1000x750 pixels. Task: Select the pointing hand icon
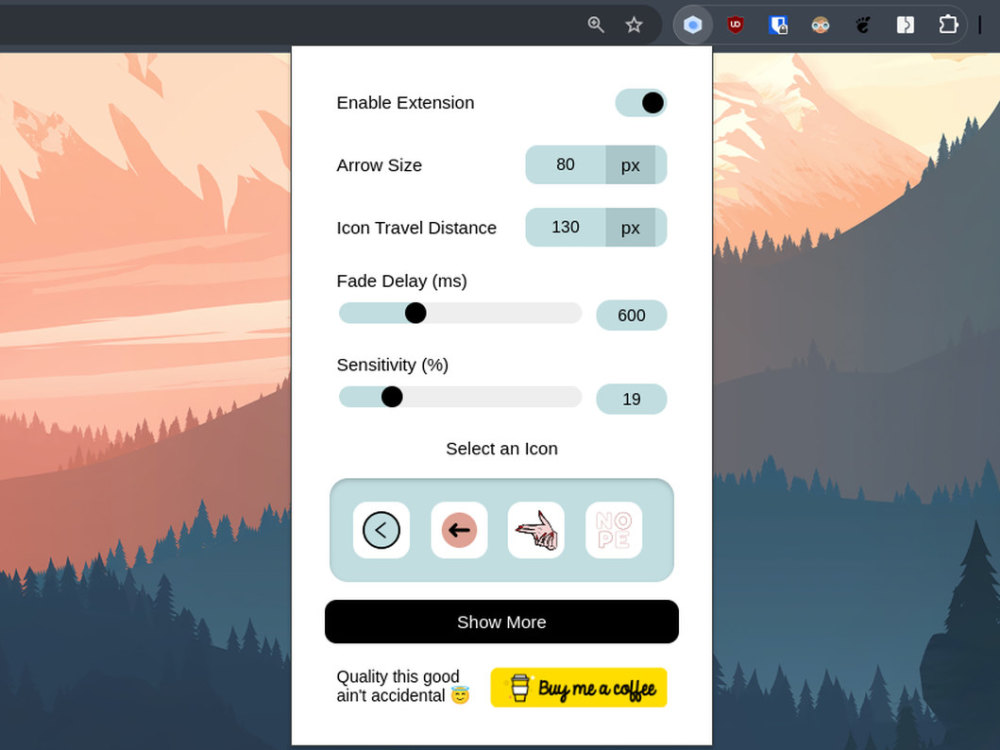click(x=536, y=530)
